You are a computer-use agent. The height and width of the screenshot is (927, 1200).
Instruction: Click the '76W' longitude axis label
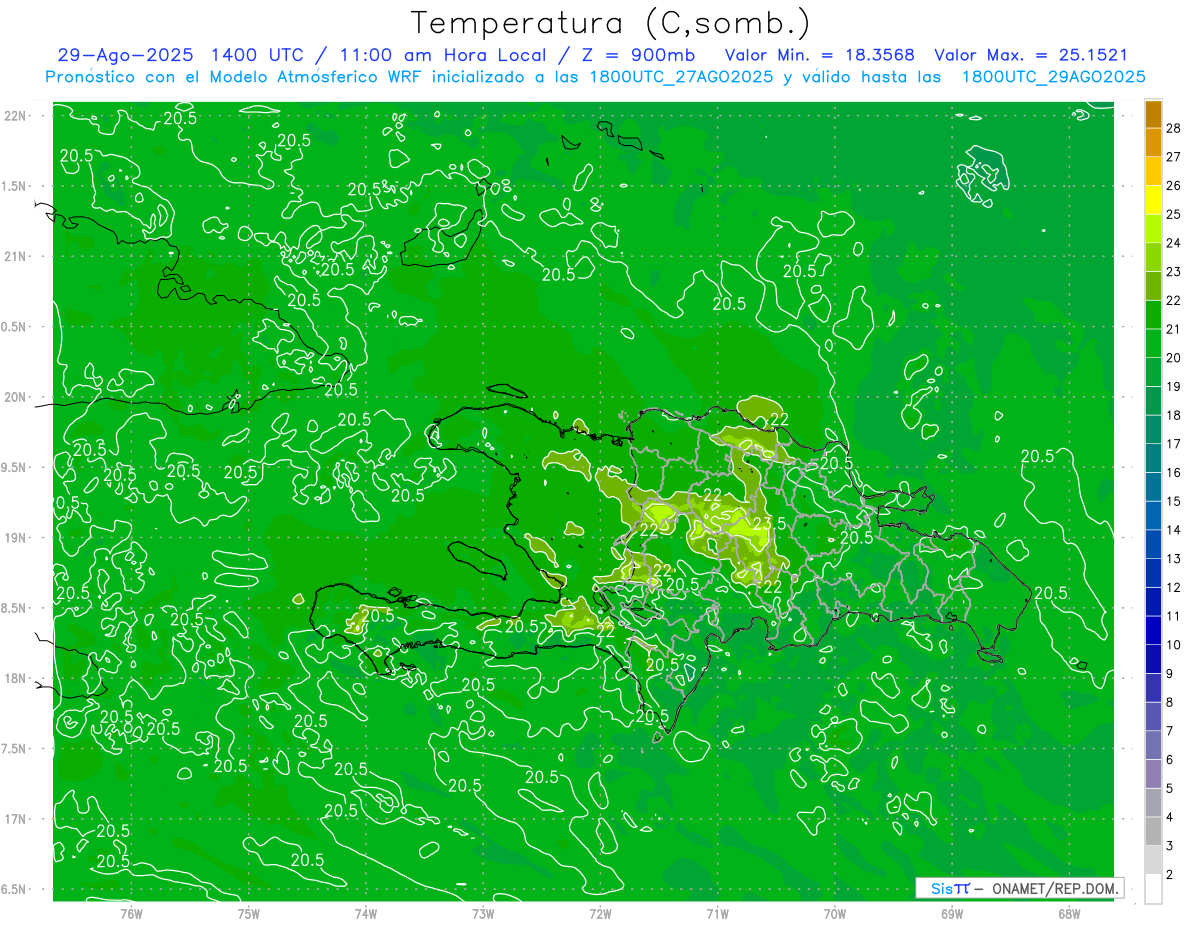(x=131, y=913)
